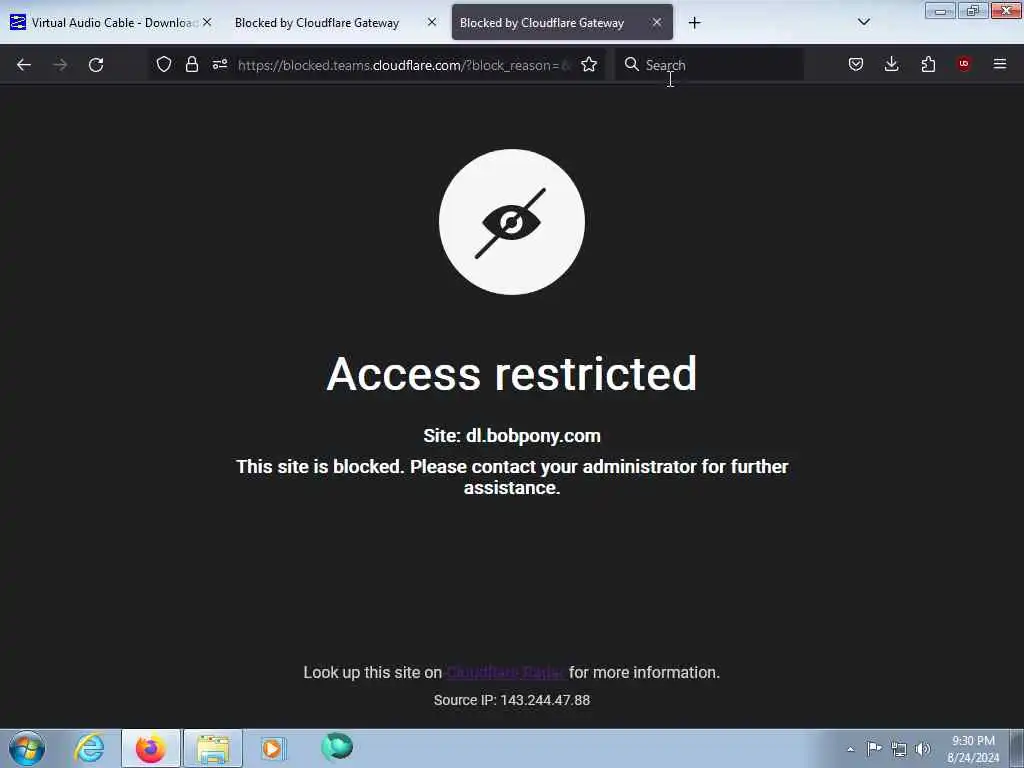This screenshot has height=768, width=1024.
Task: Reload the current page
Action: point(96,65)
